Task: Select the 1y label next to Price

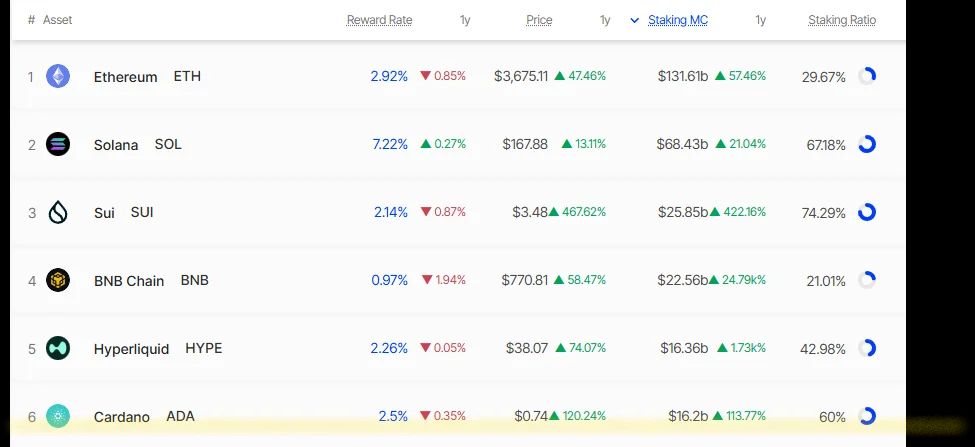Action: [x=605, y=21]
